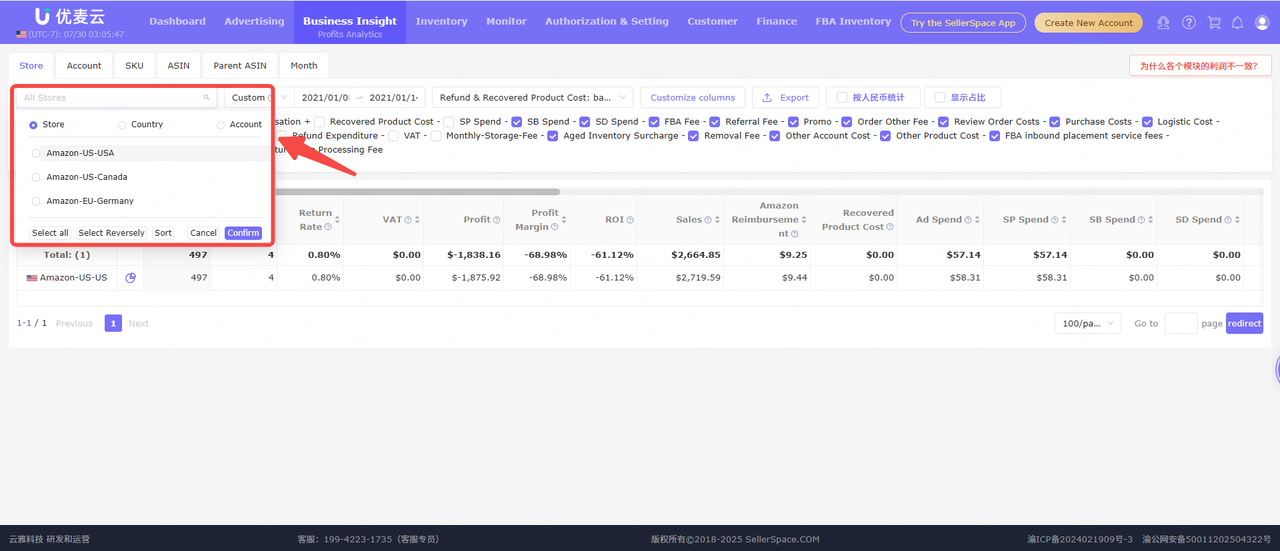The image size is (1280, 551).
Task: Uncheck the Referral Fee checkbox
Action: coord(715,122)
